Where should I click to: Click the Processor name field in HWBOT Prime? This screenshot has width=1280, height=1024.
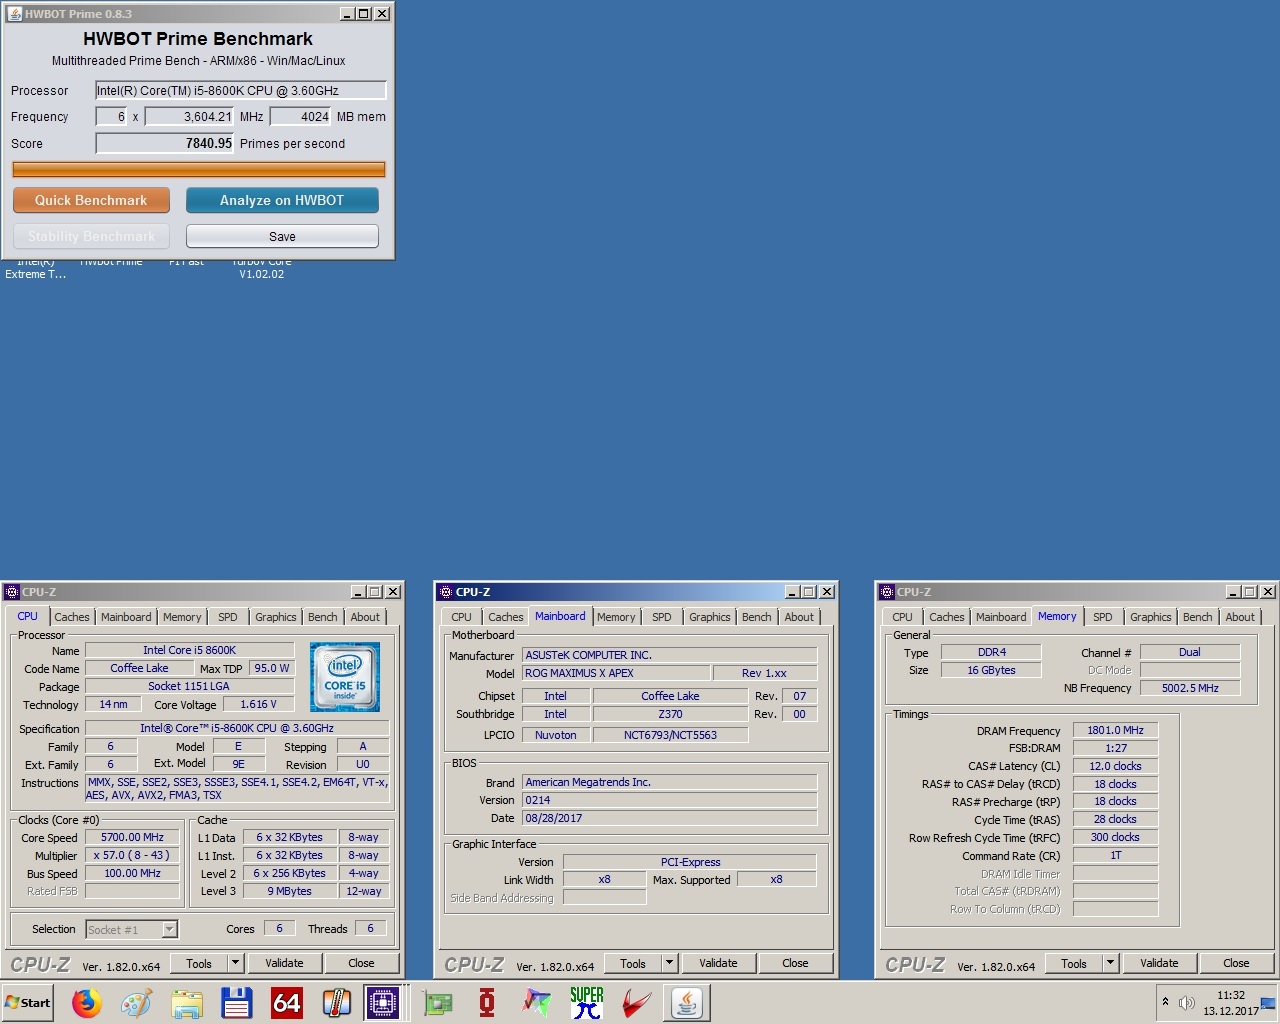(x=240, y=90)
